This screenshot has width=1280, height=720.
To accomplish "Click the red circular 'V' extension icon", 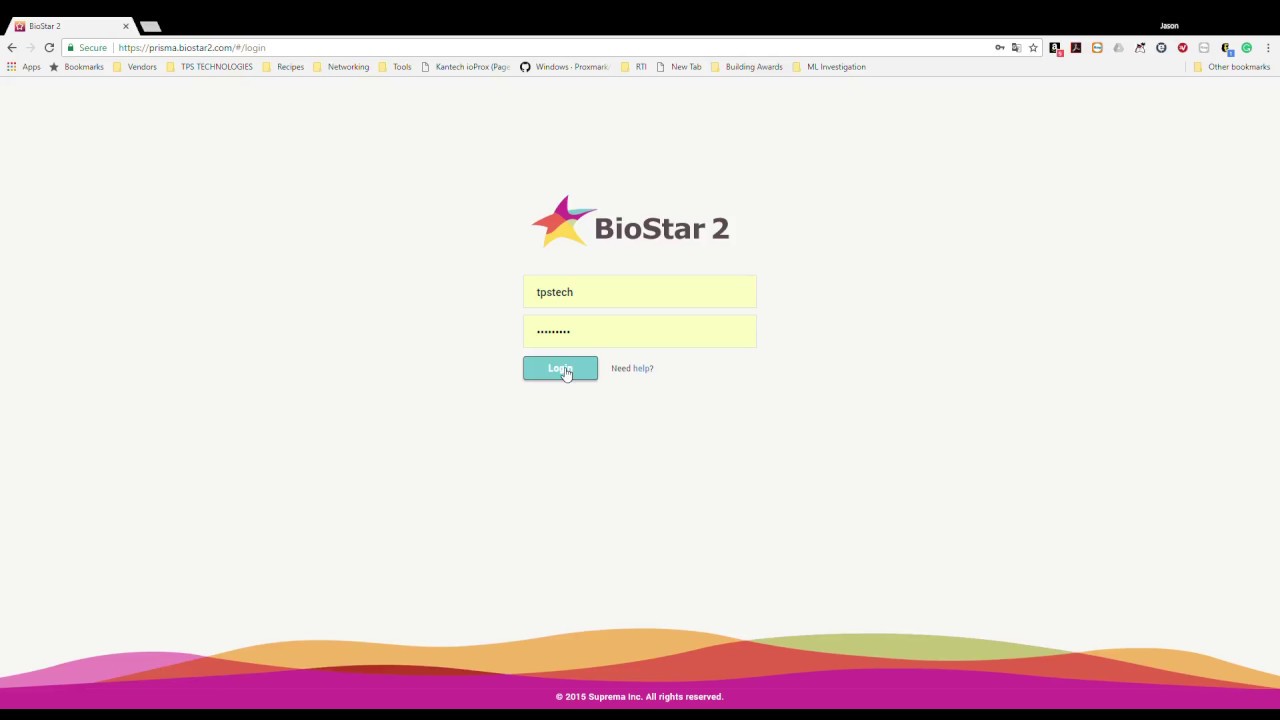I will click(x=1183, y=47).
